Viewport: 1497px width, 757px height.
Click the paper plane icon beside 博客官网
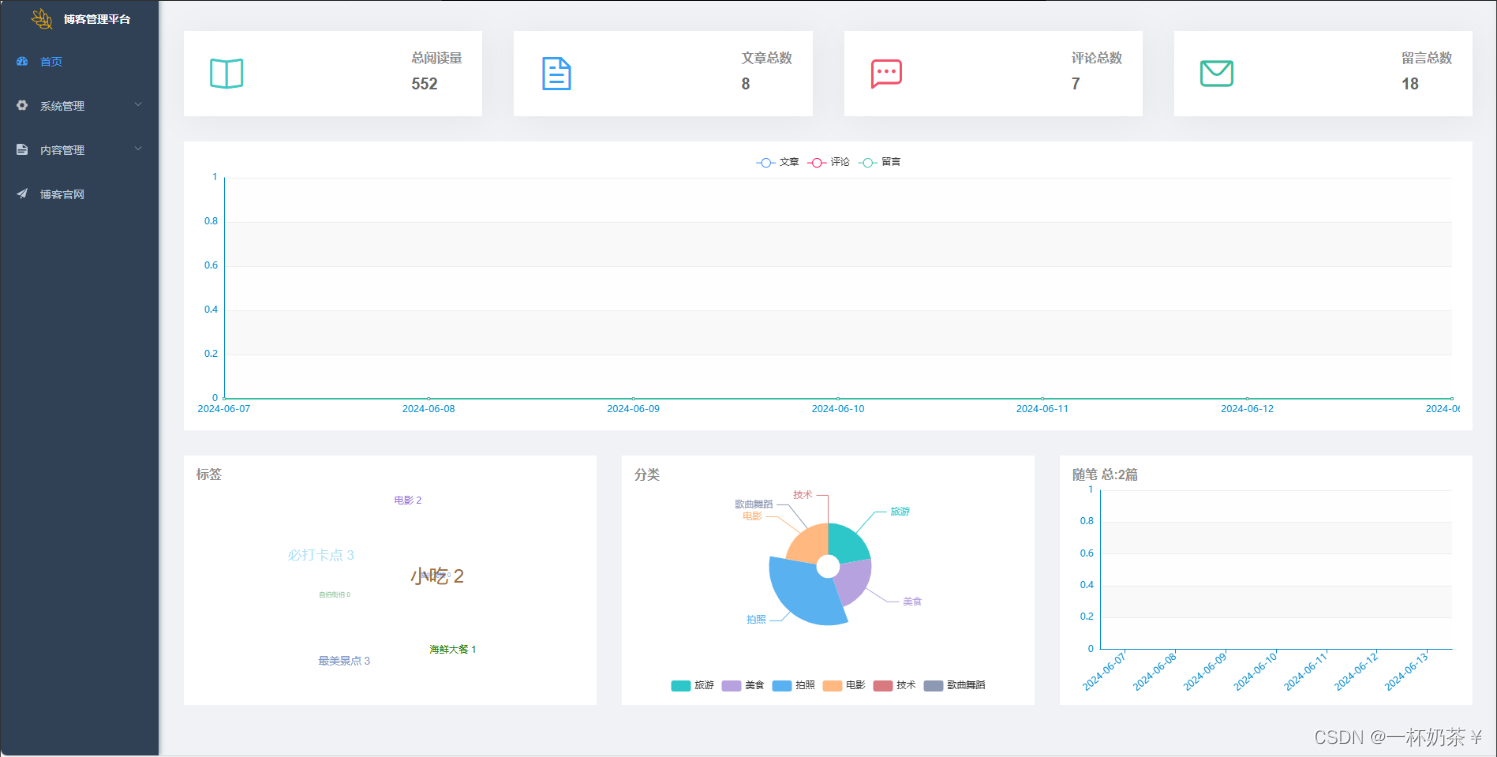(22, 194)
